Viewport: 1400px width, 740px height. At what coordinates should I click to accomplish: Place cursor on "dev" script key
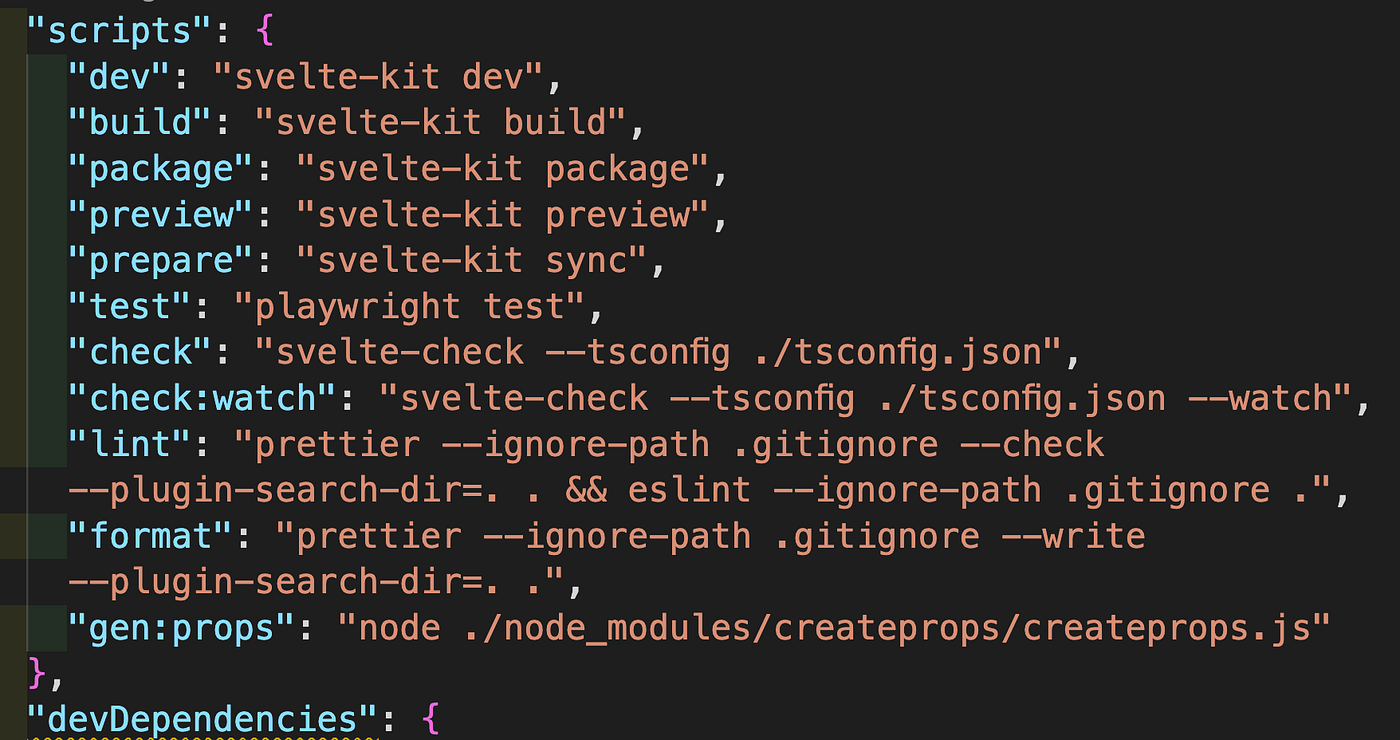(x=109, y=77)
